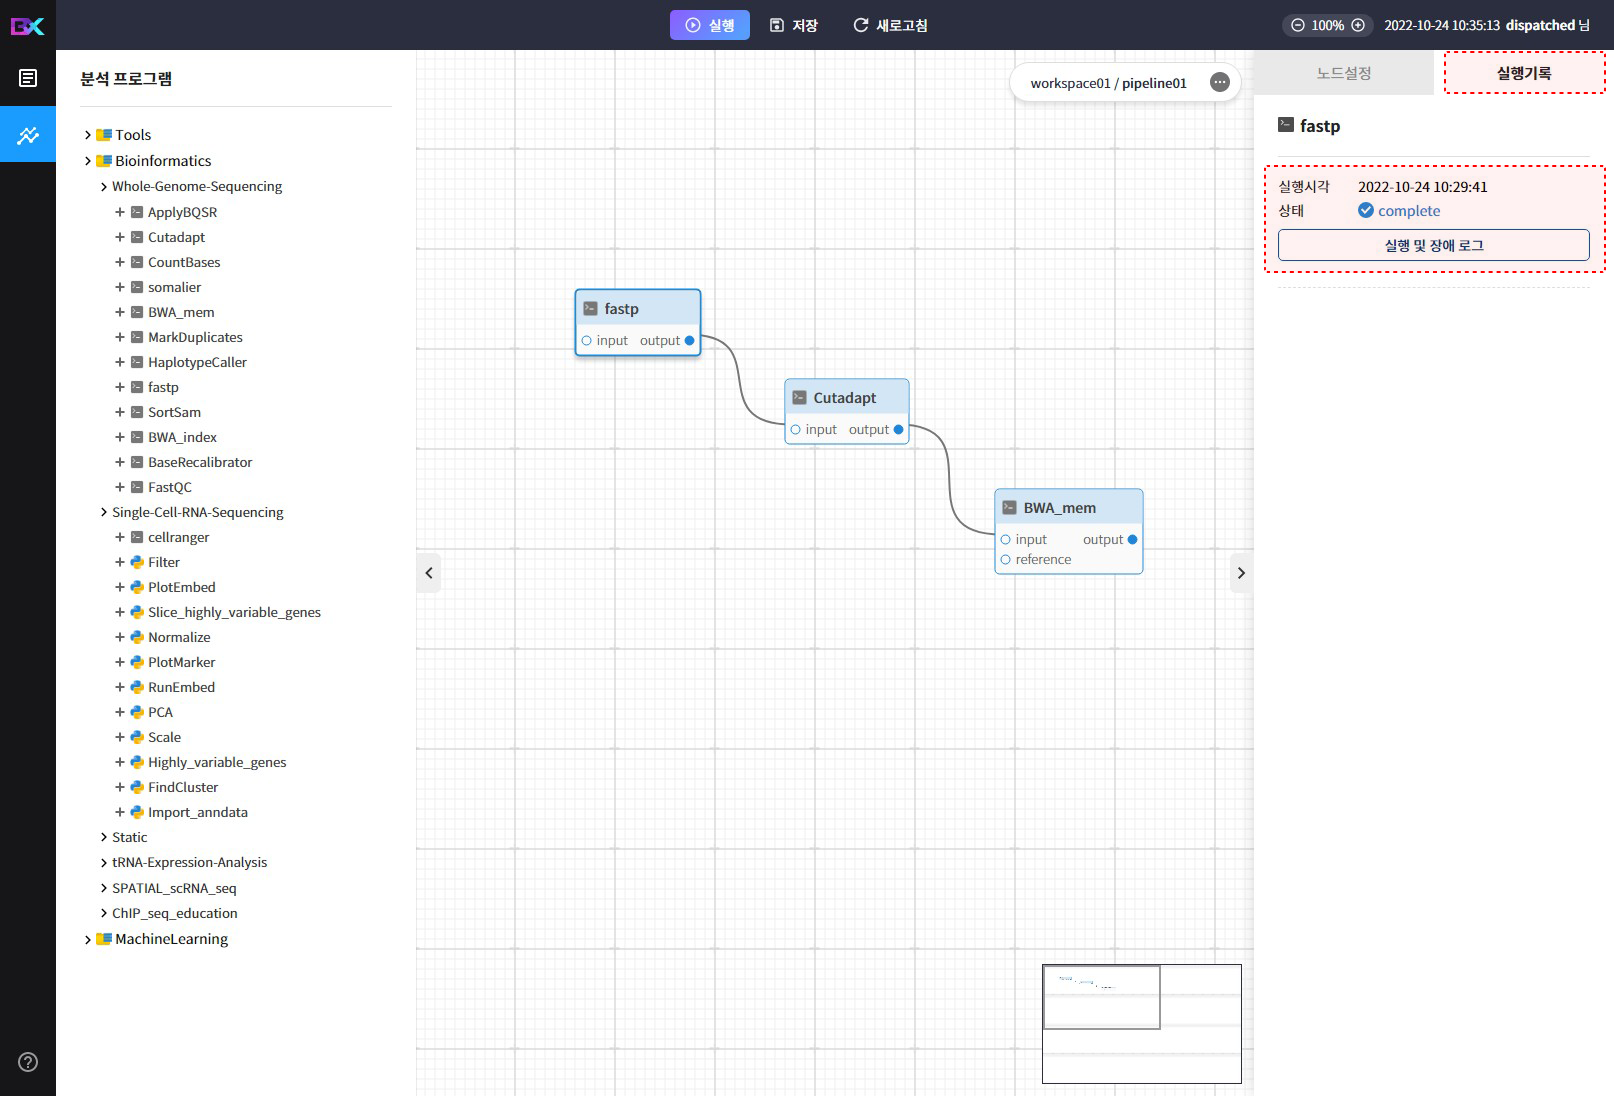Viewport: 1614px width, 1096px height.
Task: Add CountBases using its plus icon
Action: [x=120, y=262]
